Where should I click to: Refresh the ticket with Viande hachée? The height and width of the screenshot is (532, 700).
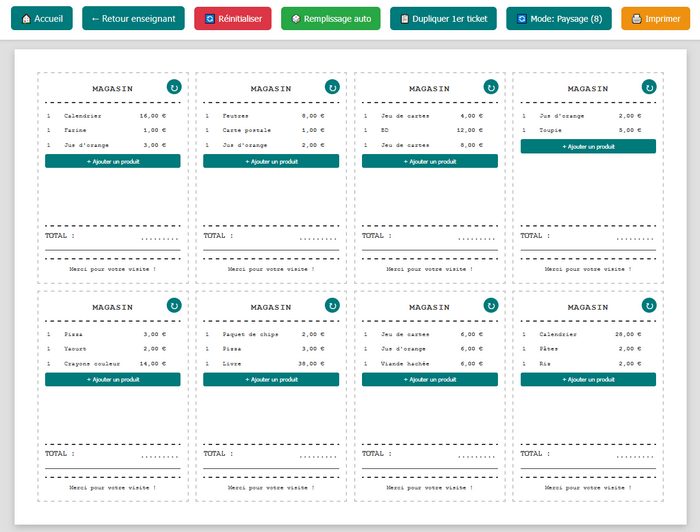coord(490,306)
